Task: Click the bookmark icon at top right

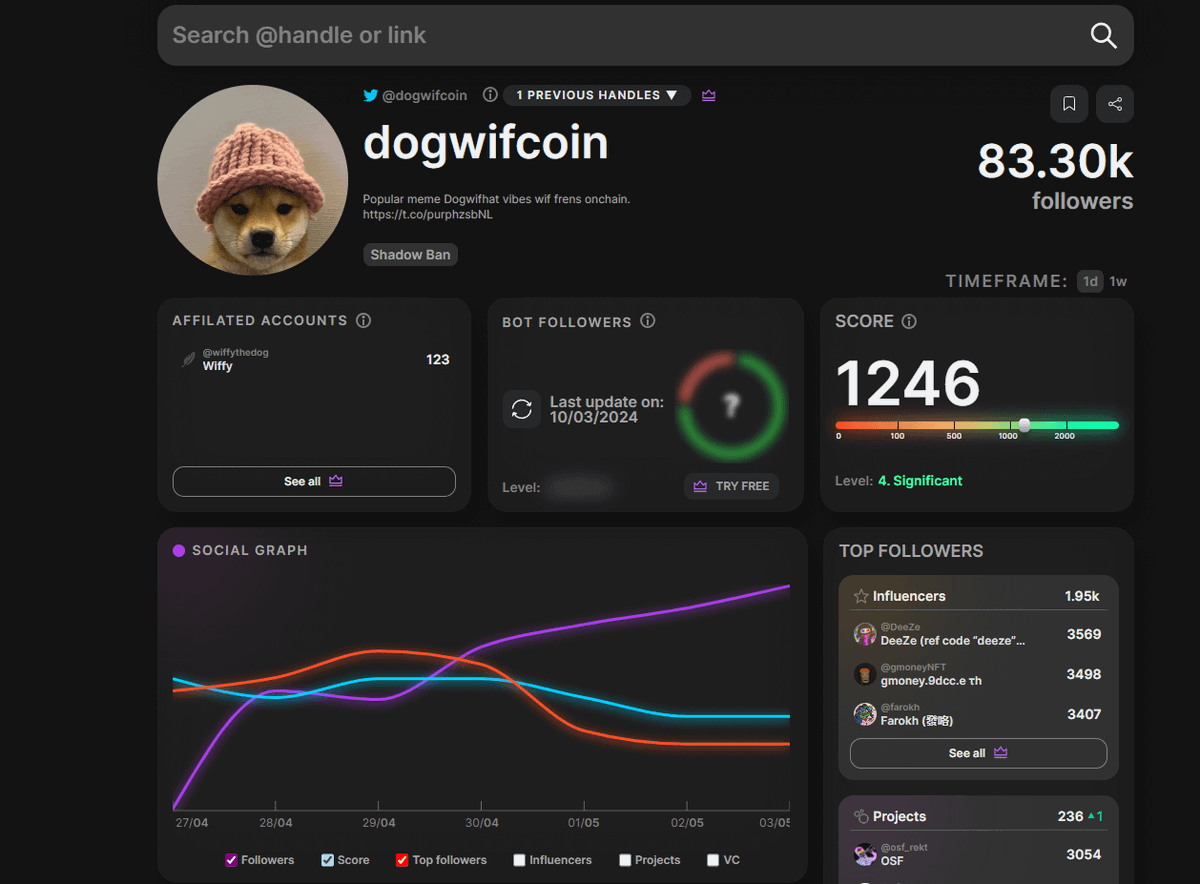Action: coord(1068,104)
